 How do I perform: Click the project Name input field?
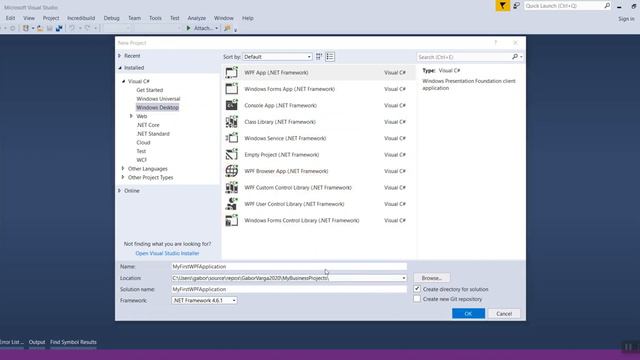click(289, 267)
